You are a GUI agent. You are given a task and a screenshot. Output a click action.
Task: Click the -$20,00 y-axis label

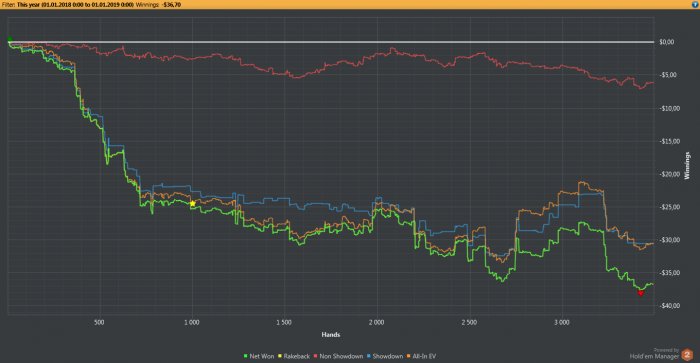[x=669, y=174]
